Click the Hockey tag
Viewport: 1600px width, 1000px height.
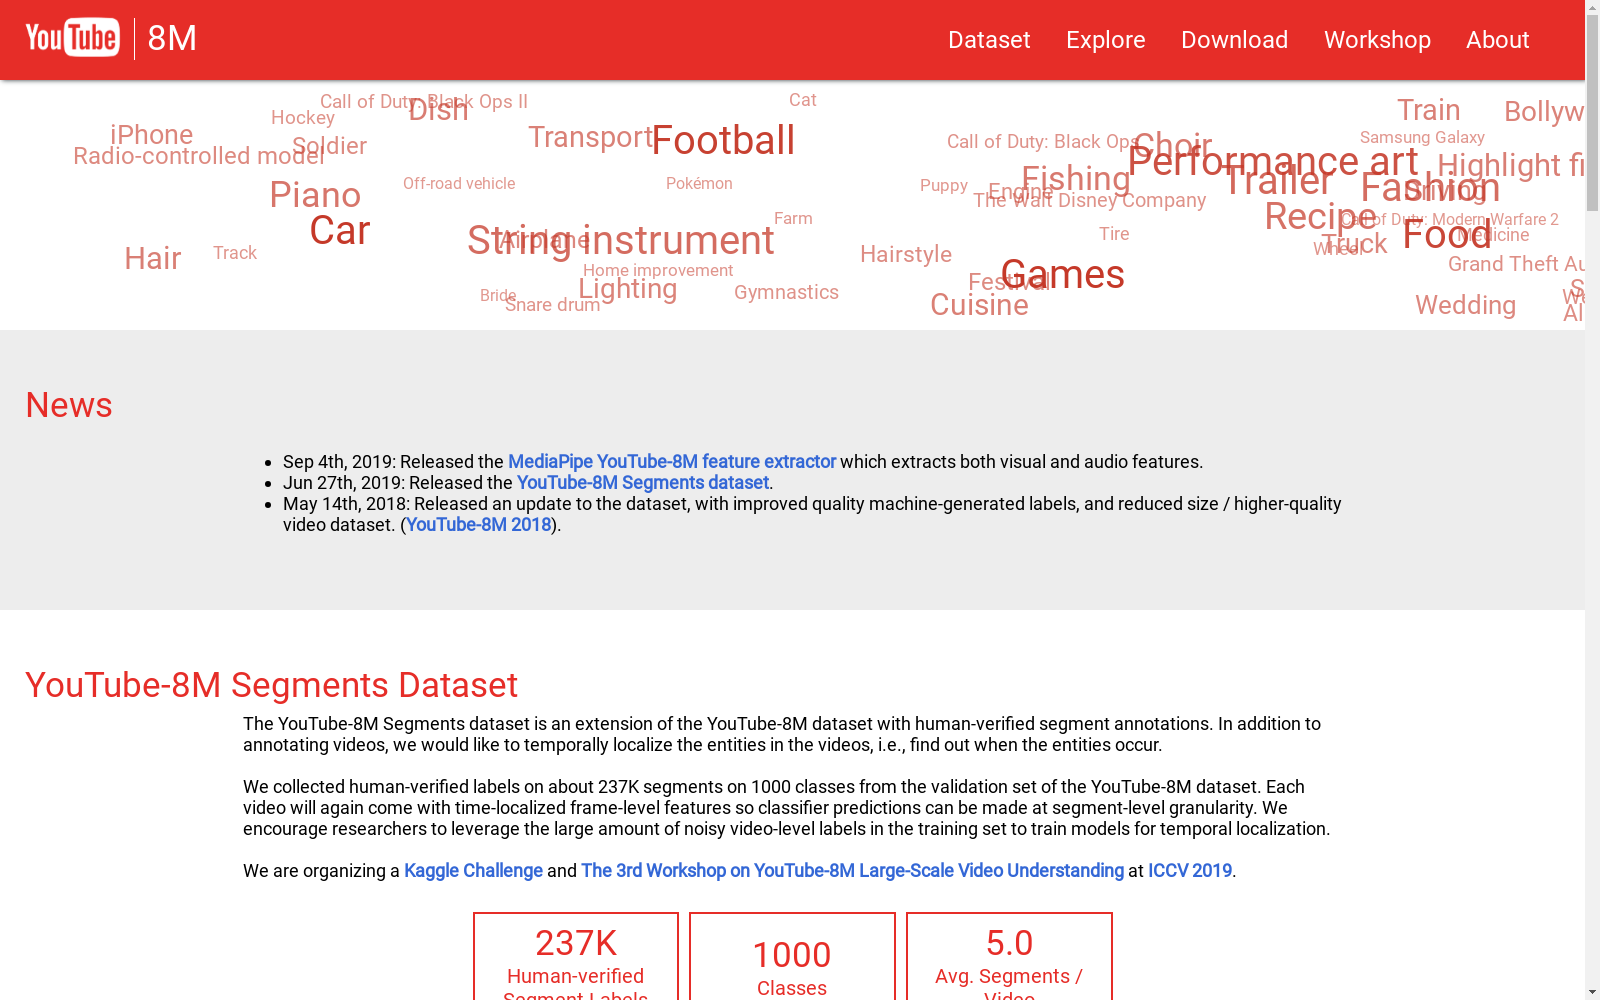coord(303,118)
